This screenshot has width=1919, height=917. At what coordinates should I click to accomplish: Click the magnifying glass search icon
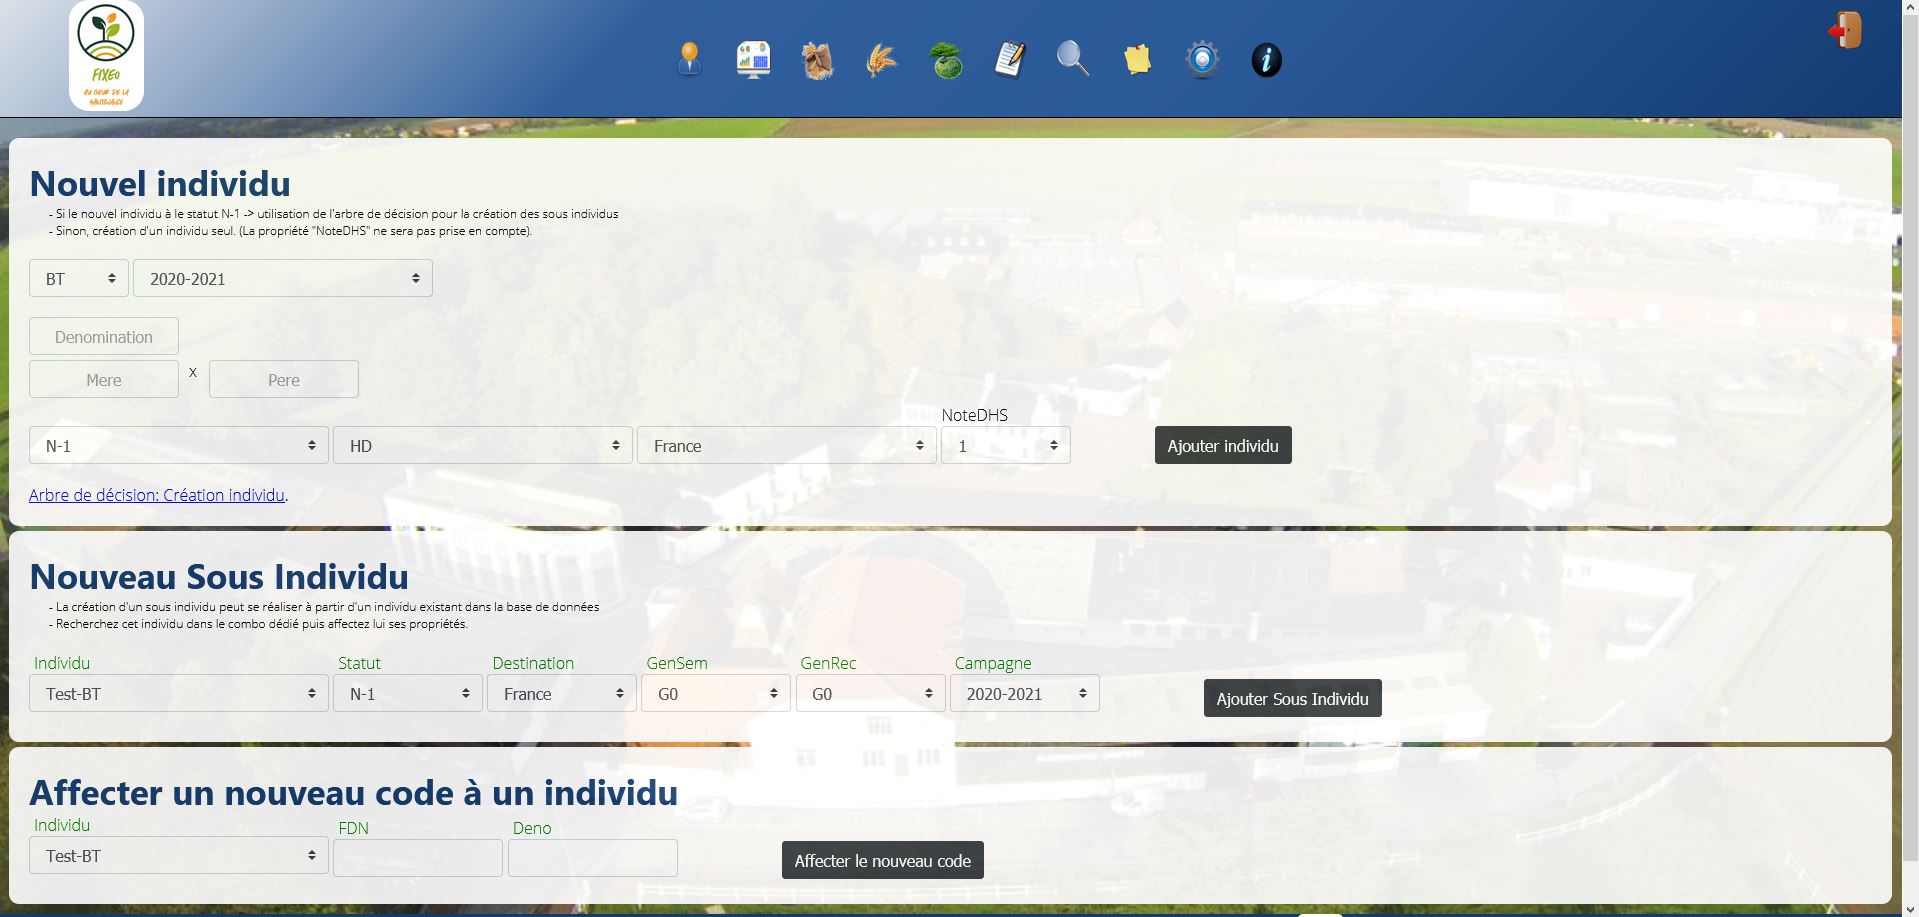[1073, 60]
